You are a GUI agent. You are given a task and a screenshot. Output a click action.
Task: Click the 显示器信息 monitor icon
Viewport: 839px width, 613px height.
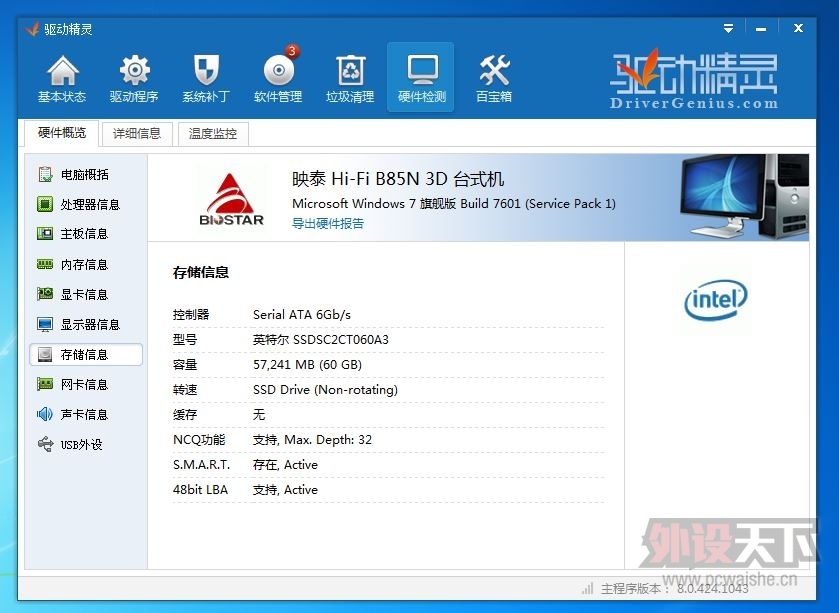(x=45, y=324)
